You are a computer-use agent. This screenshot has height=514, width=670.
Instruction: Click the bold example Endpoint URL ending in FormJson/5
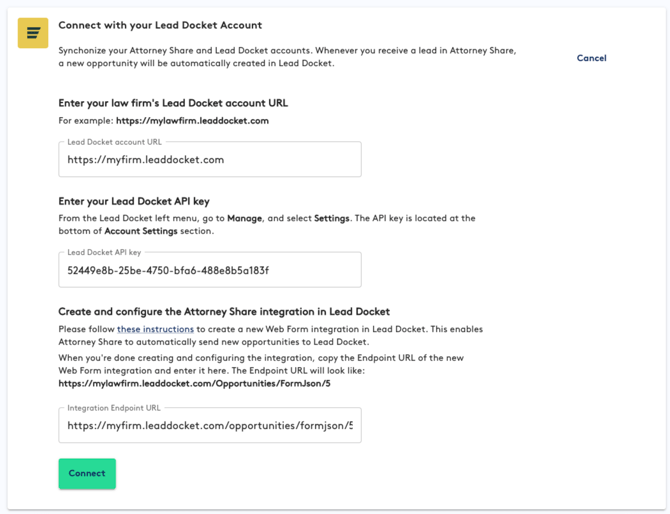pos(194,383)
